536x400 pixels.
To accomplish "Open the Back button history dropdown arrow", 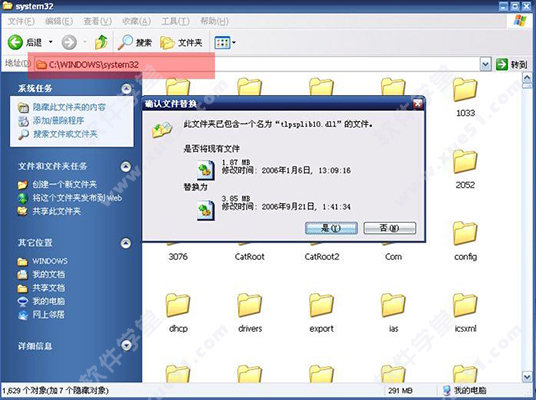I will coord(51,42).
